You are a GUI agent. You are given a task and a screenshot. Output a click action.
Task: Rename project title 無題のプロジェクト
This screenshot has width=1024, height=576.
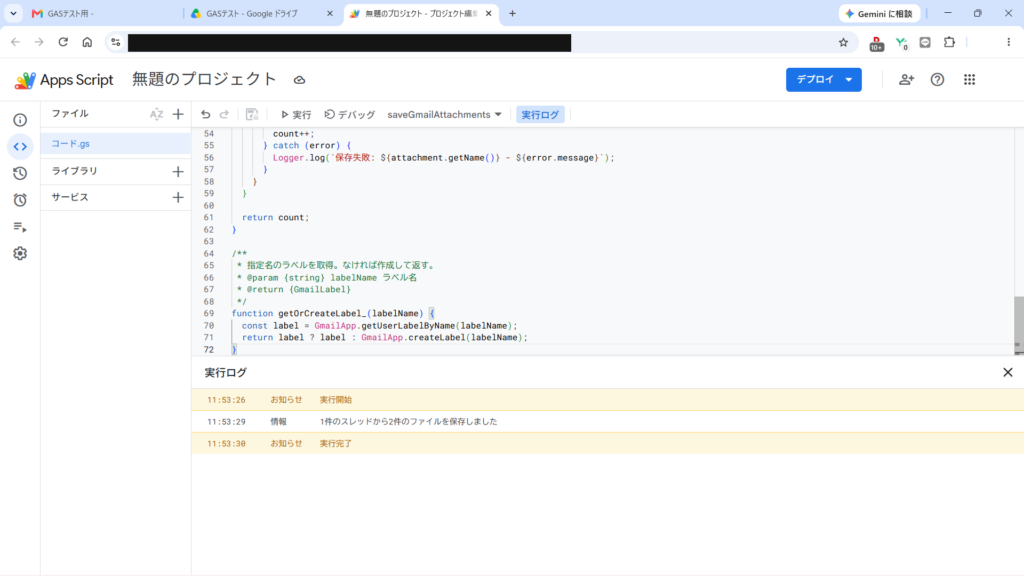(x=204, y=80)
